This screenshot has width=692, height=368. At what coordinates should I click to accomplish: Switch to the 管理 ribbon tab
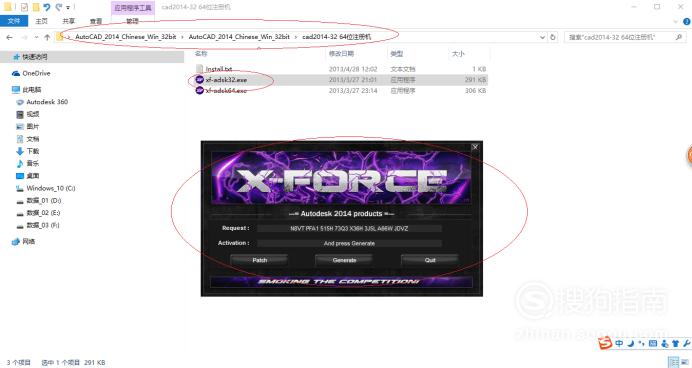tap(132, 21)
